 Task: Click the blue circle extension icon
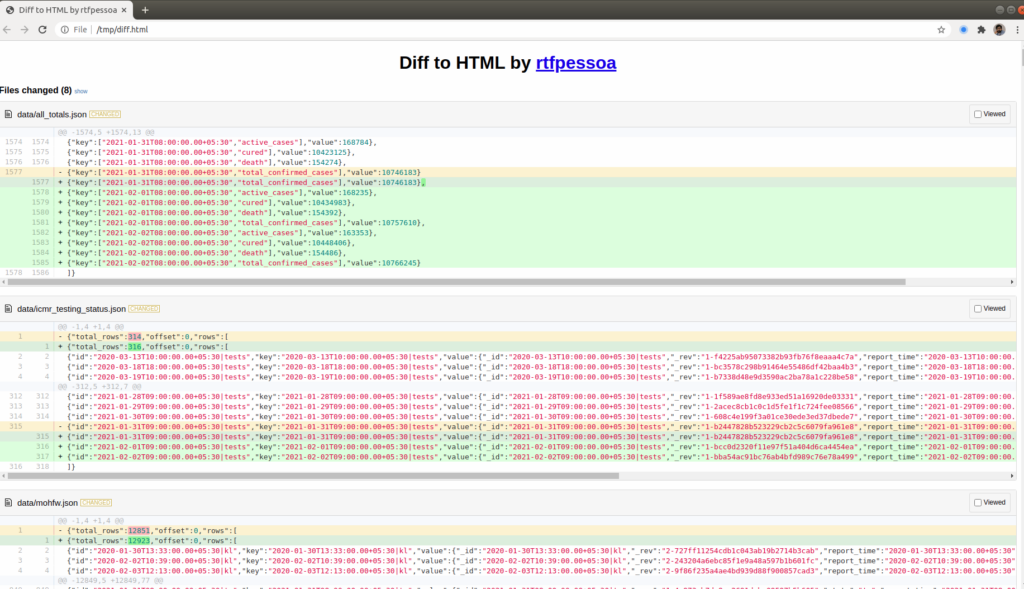click(963, 29)
